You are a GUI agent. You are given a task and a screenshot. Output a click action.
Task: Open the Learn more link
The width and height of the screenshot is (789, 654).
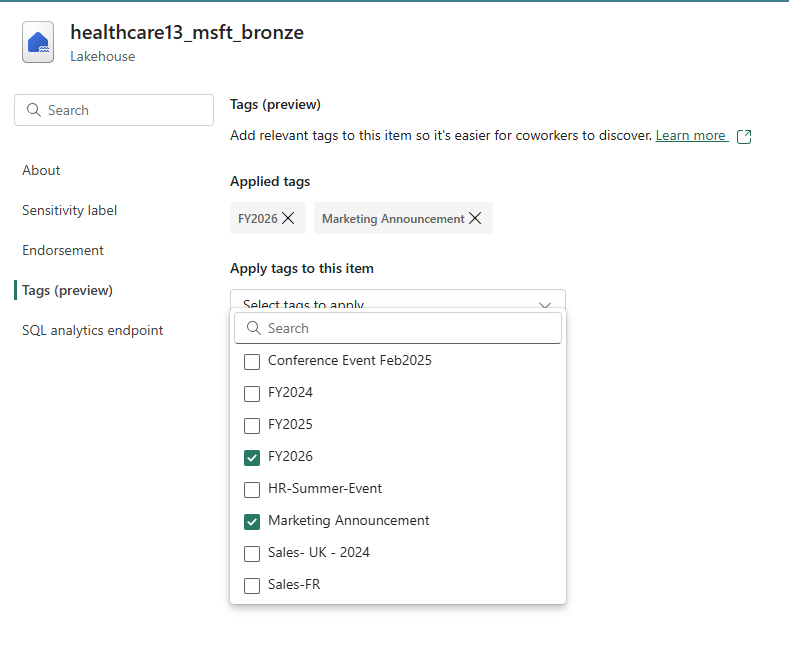tap(690, 135)
